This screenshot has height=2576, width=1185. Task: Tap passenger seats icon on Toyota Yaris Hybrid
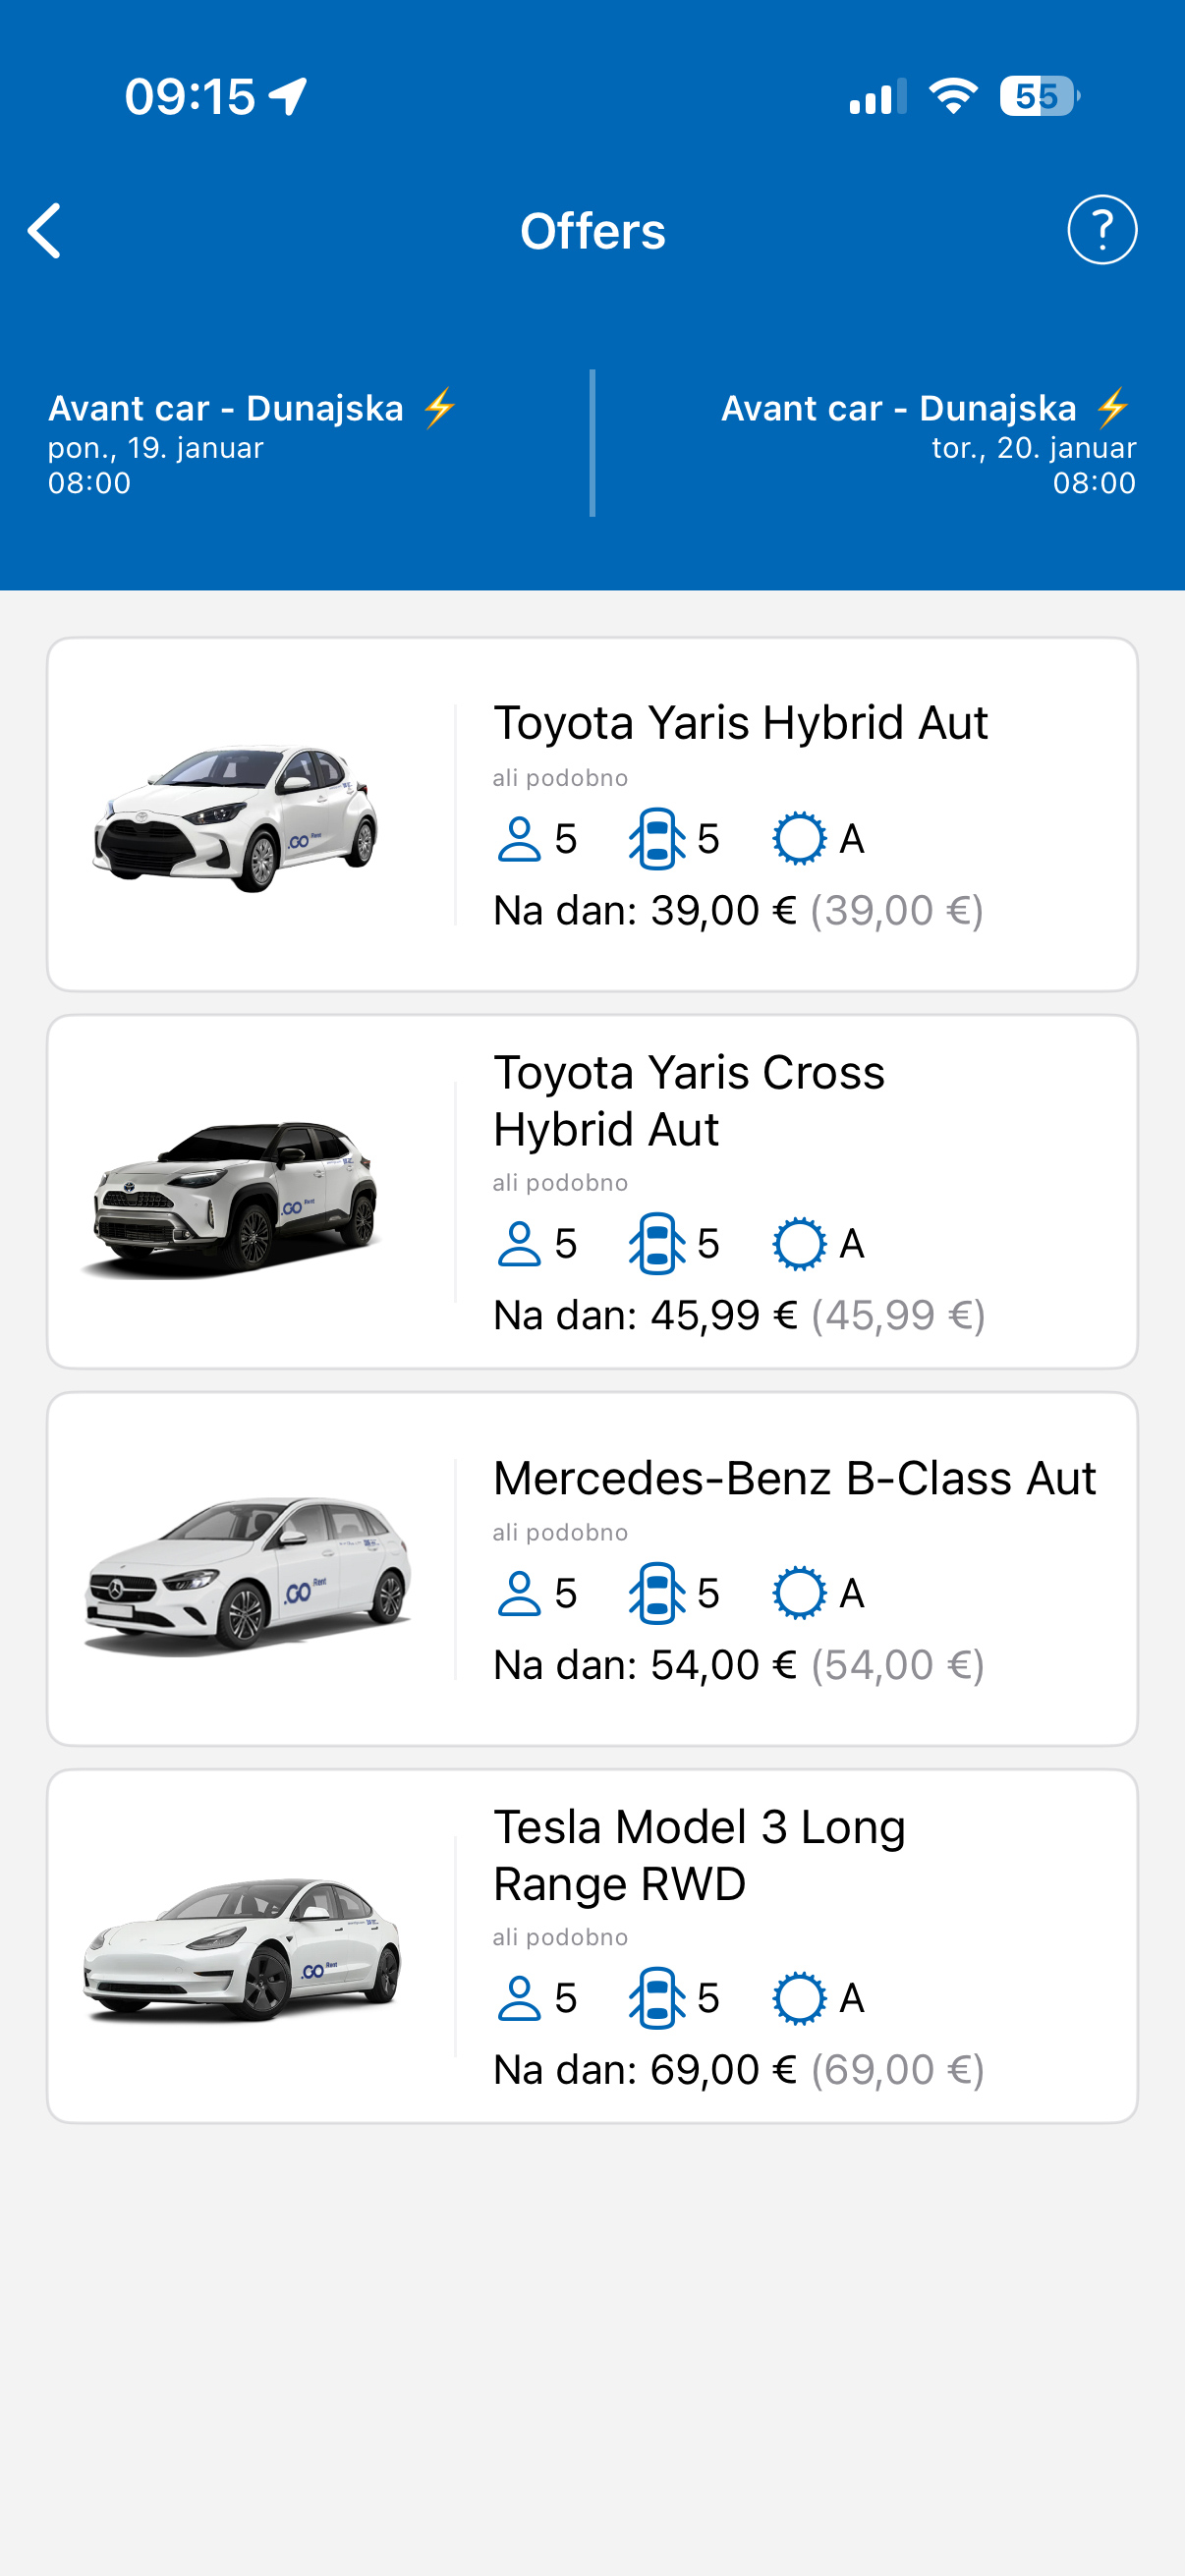pyautogui.click(x=519, y=839)
